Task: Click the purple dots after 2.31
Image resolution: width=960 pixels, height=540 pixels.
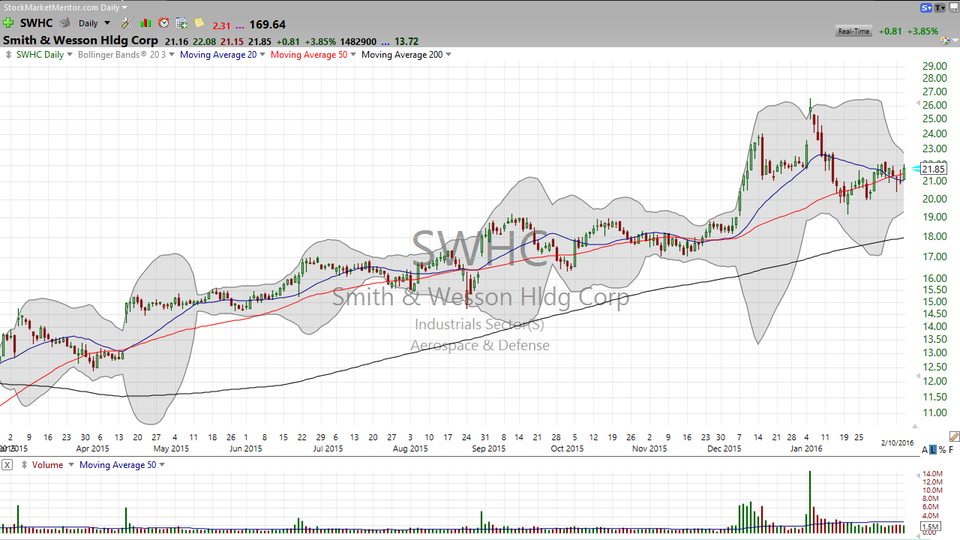Action: pos(239,27)
